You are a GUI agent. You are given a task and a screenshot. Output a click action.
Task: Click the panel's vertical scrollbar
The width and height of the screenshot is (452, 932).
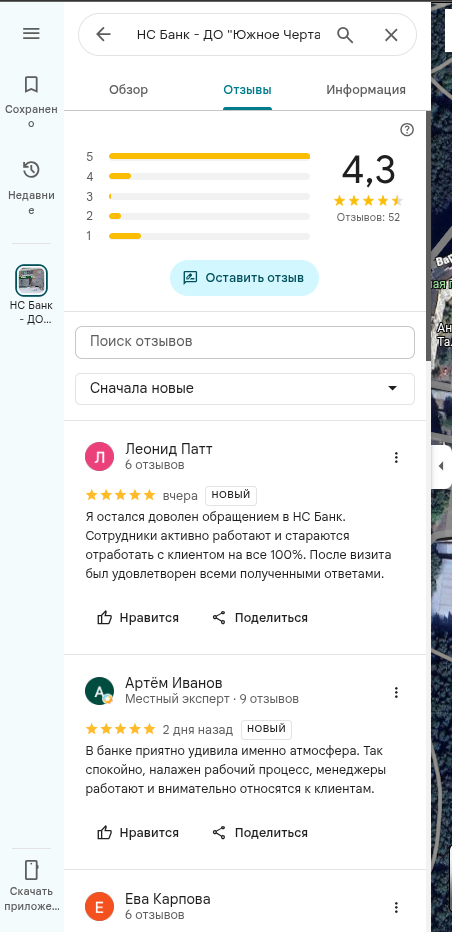point(428,238)
